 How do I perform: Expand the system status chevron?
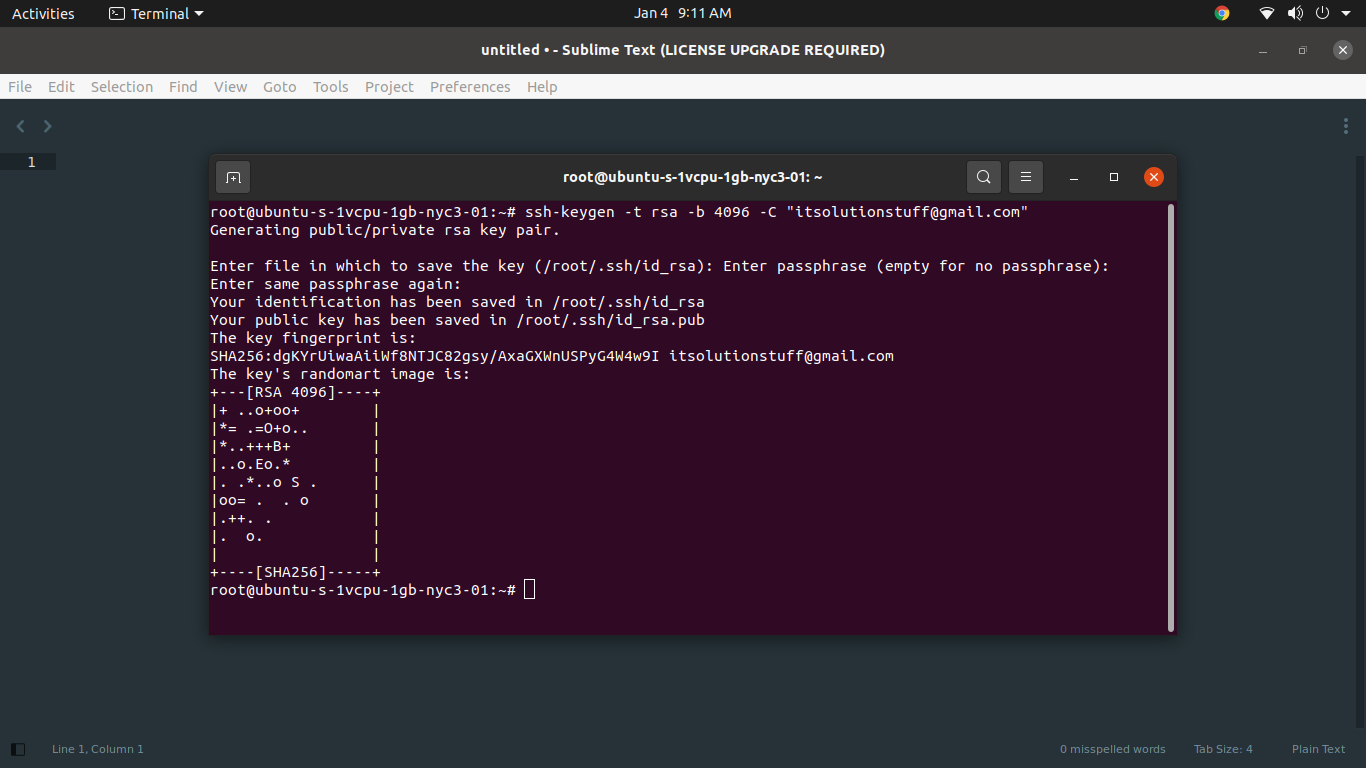coord(1345,13)
